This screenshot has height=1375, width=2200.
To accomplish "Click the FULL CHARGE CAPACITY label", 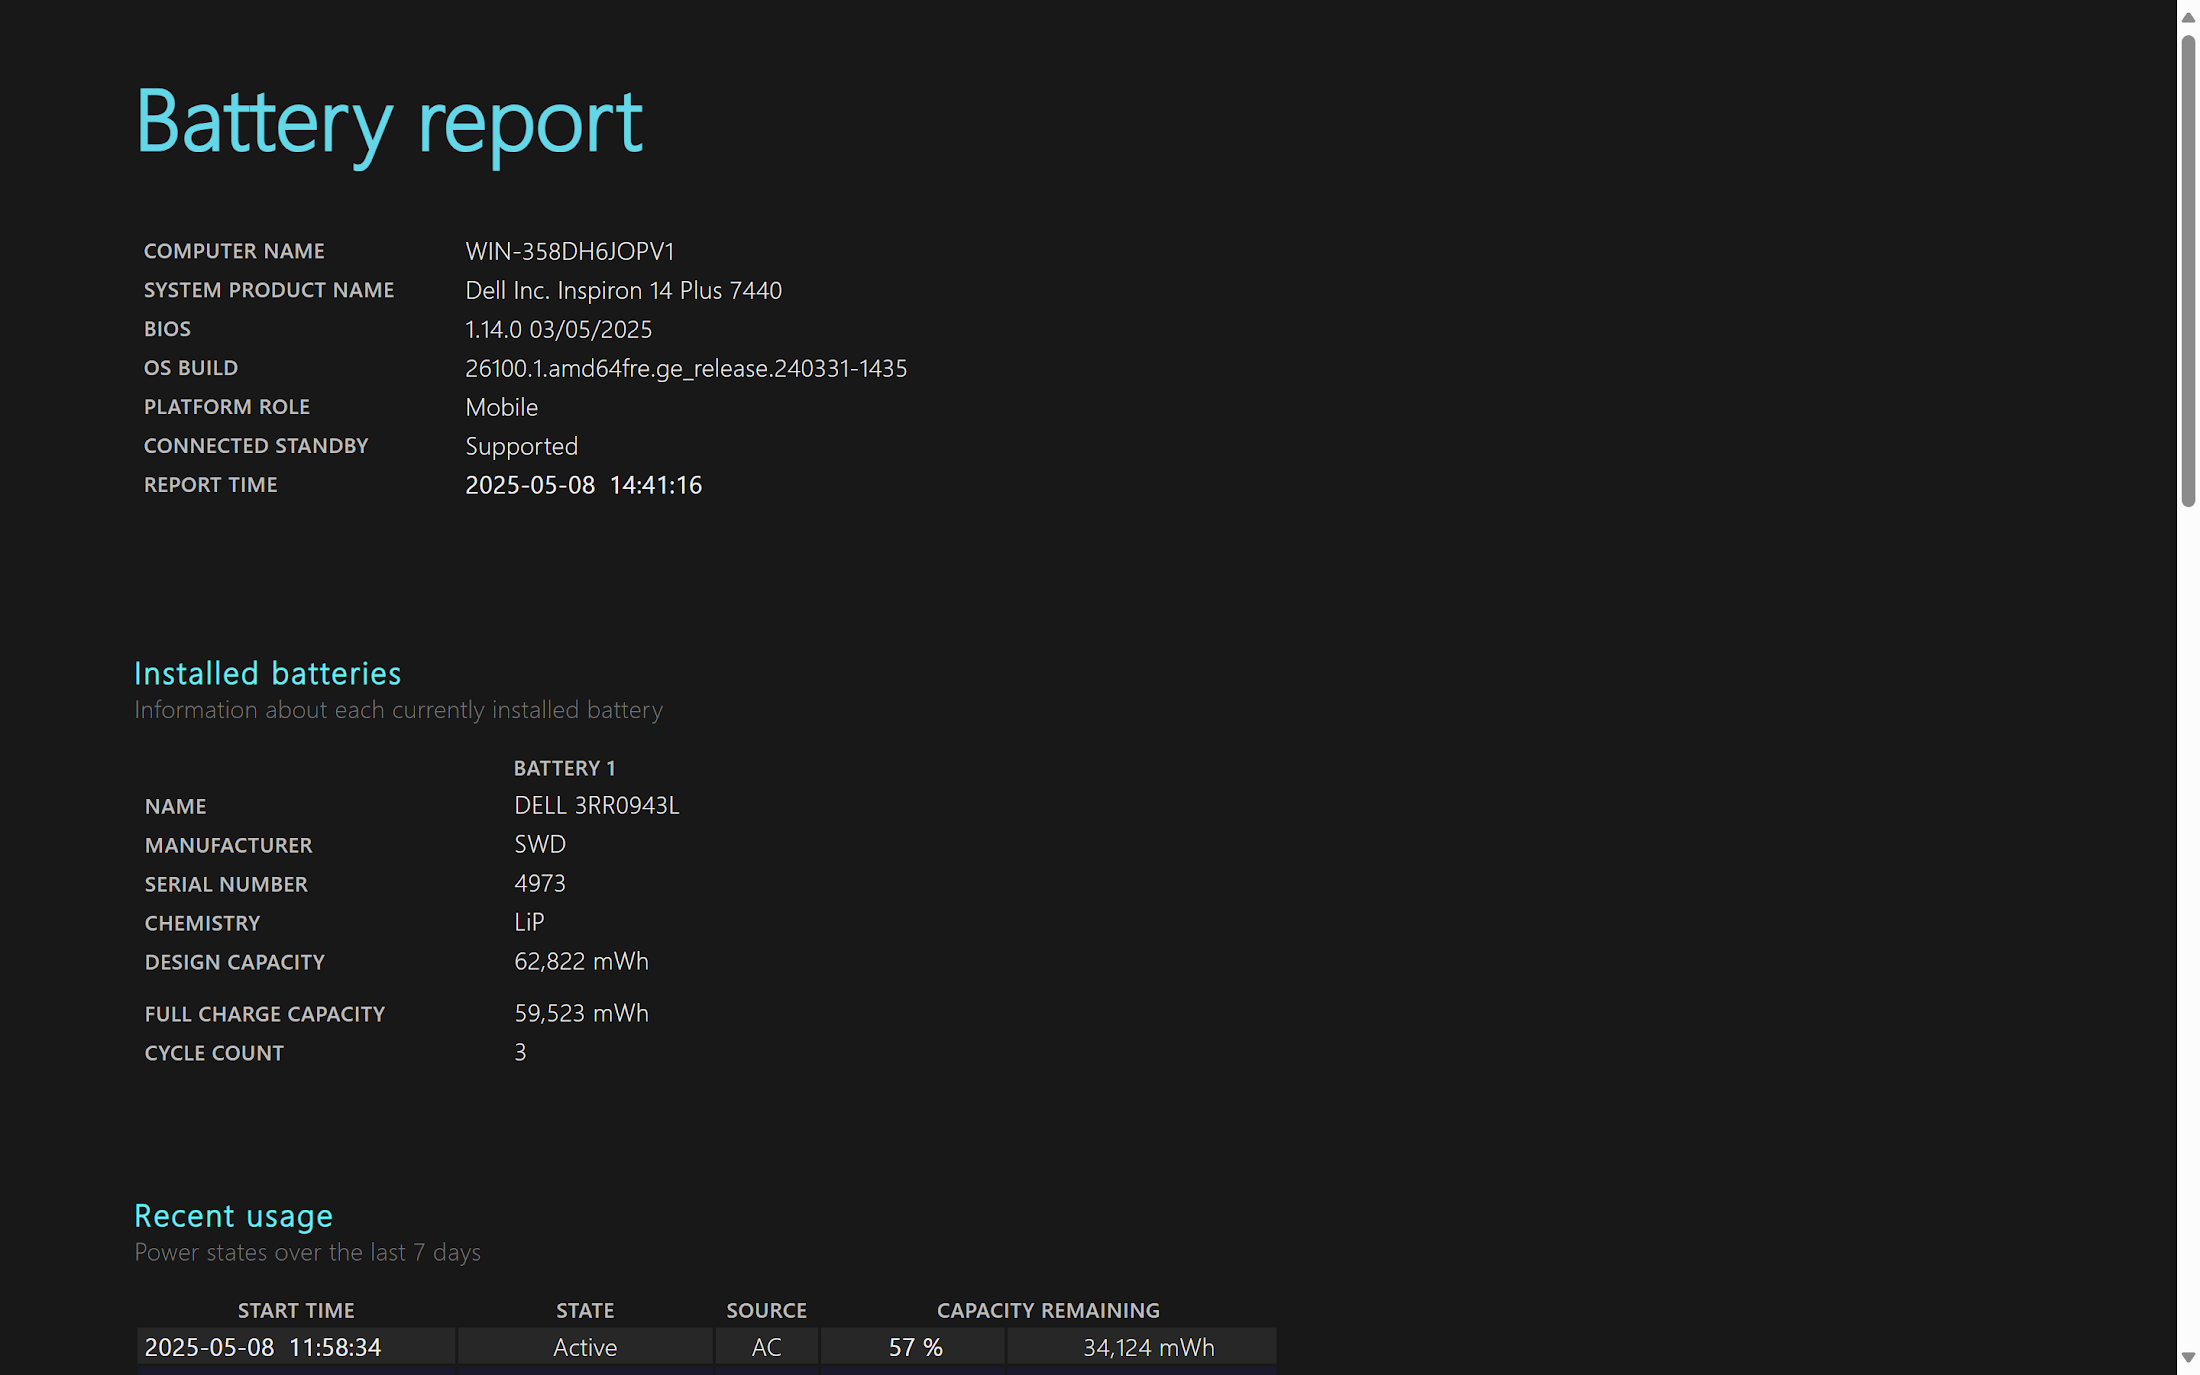I will (x=264, y=1014).
